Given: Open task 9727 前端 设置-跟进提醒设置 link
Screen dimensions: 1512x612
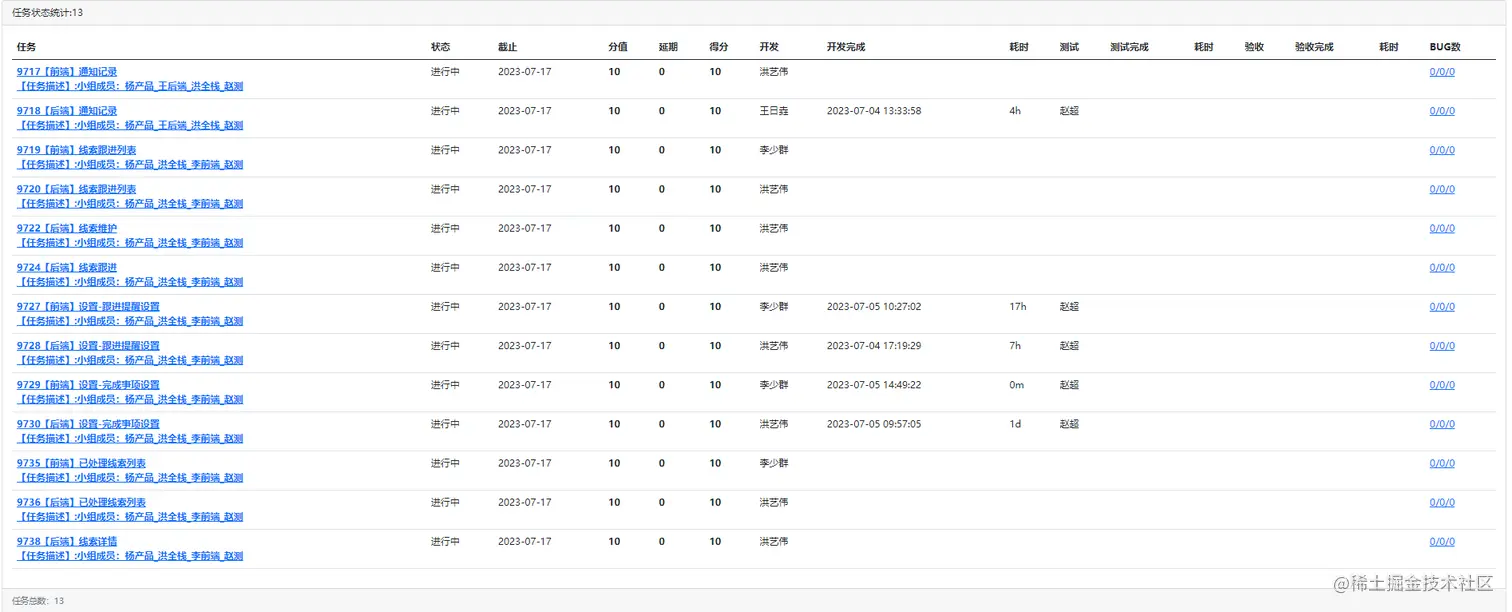Looking at the screenshot, I should (88, 306).
